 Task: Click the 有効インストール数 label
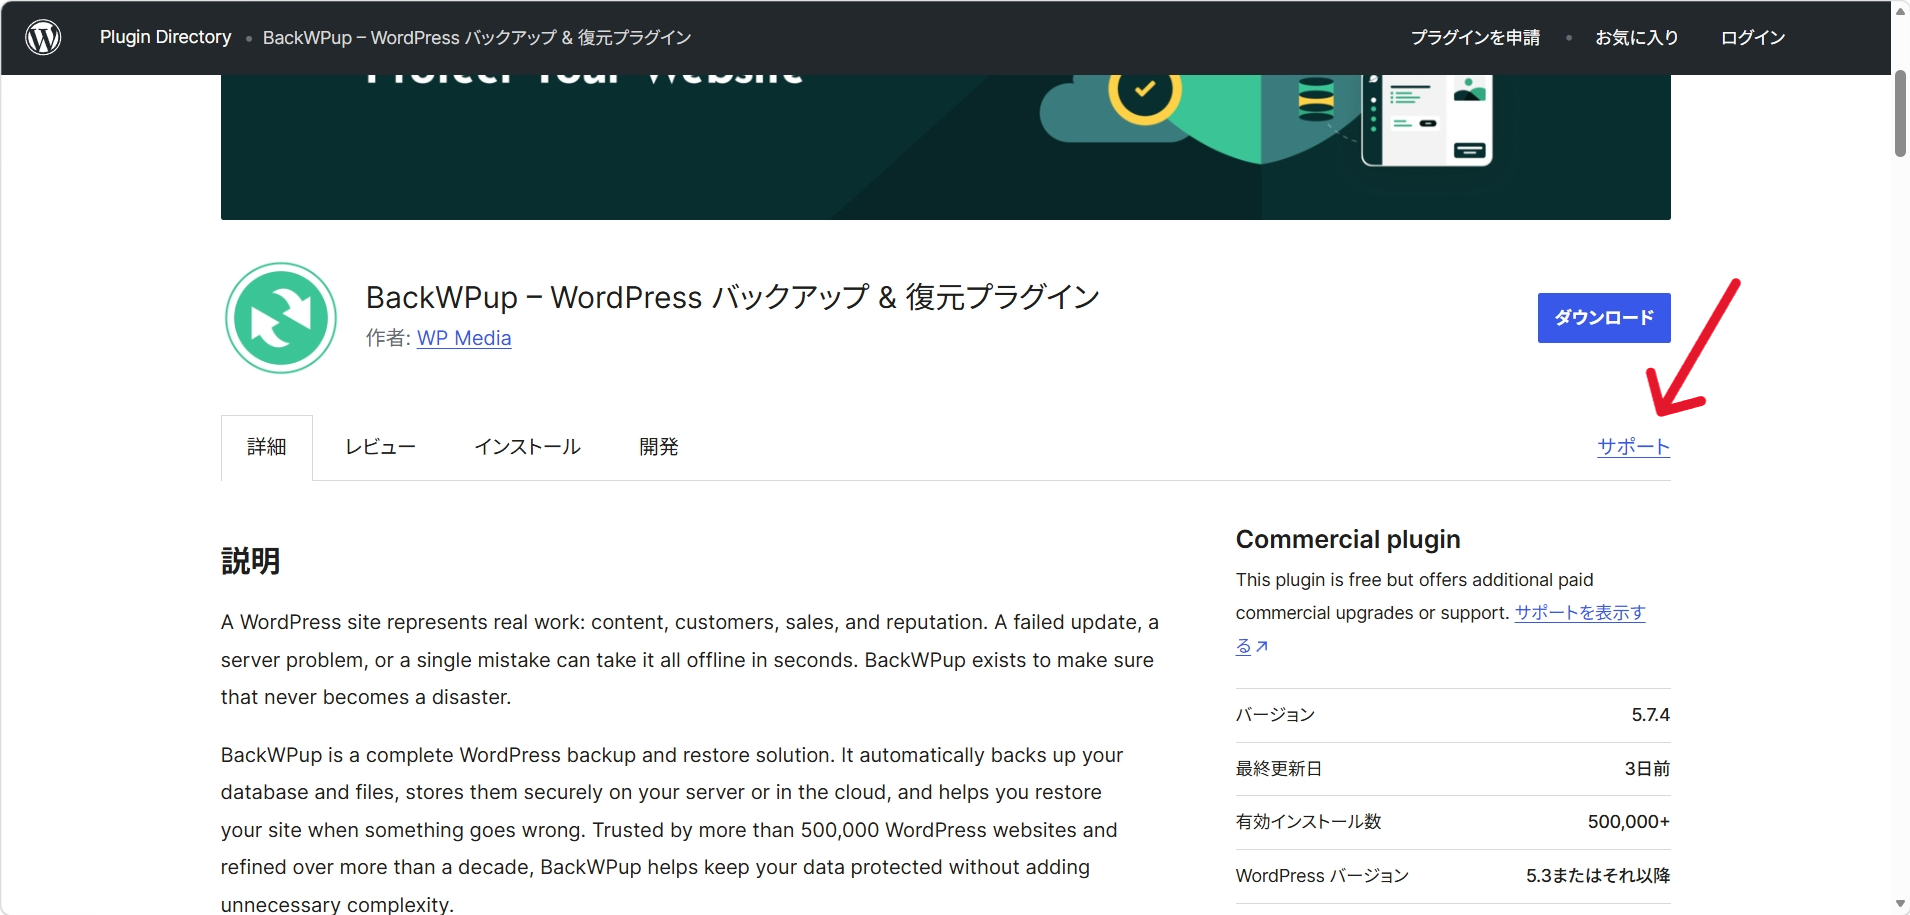(1308, 822)
